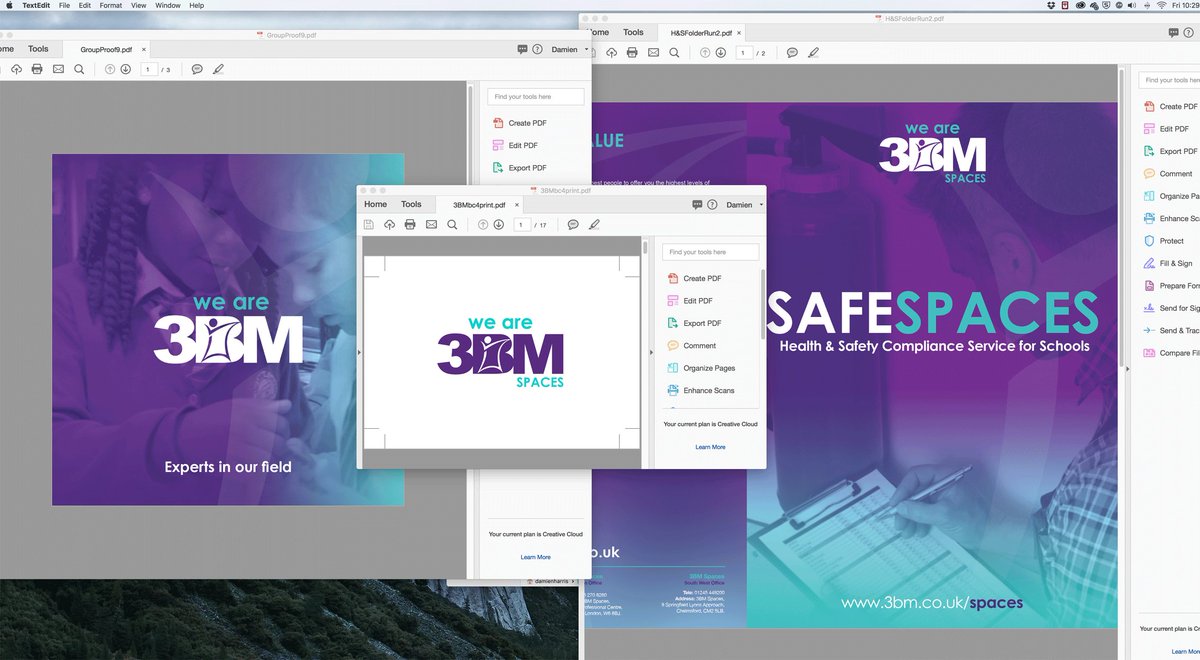Click the comment bubble tool in 3BMbc4print.pdf toolbar
1200x660 pixels.
tap(573, 225)
